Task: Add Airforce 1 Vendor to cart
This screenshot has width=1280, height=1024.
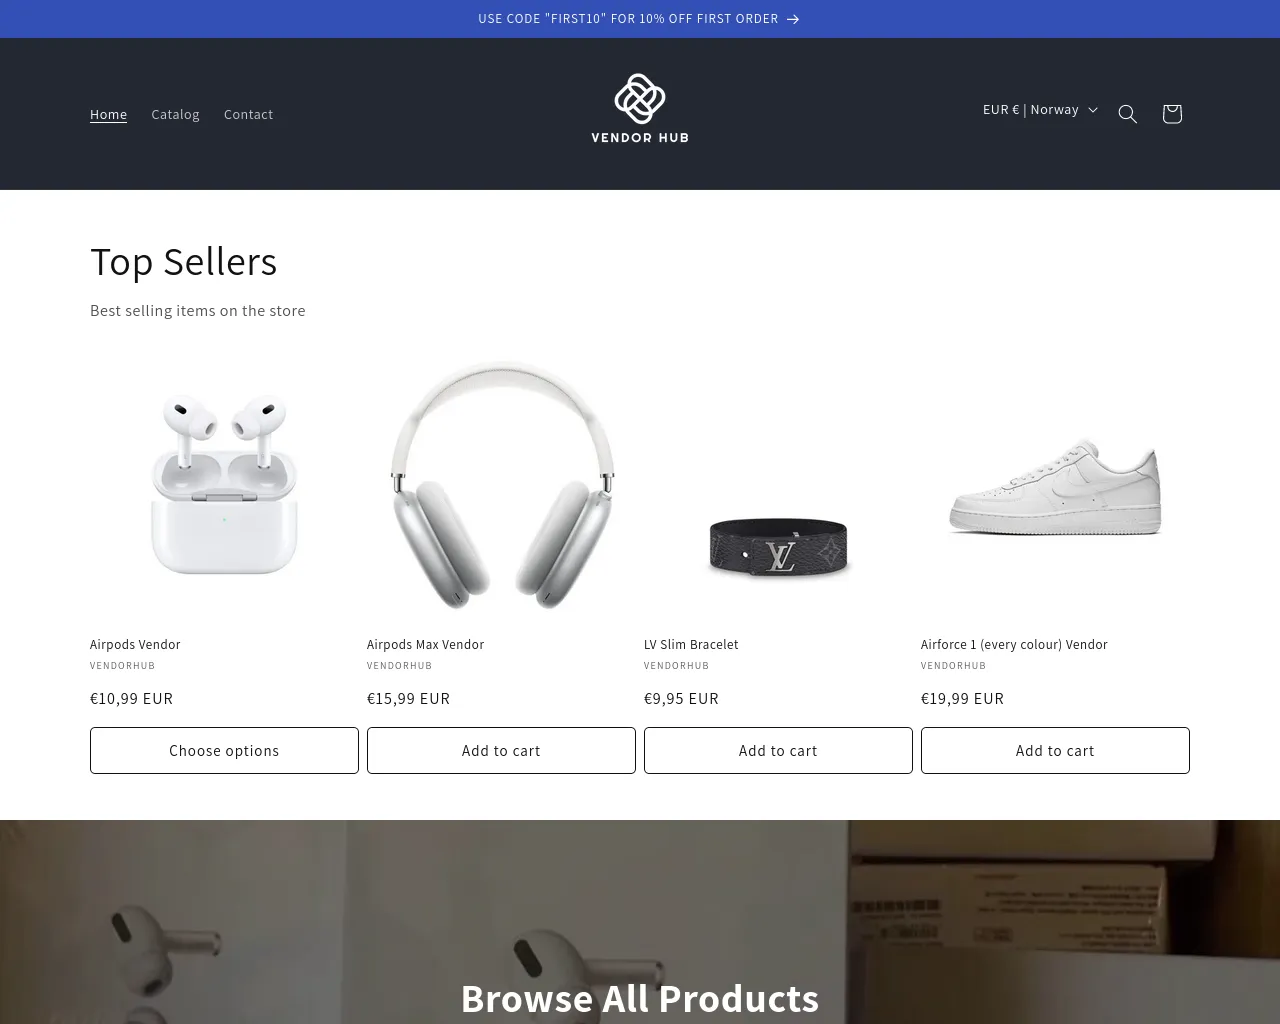Action: coord(1055,750)
